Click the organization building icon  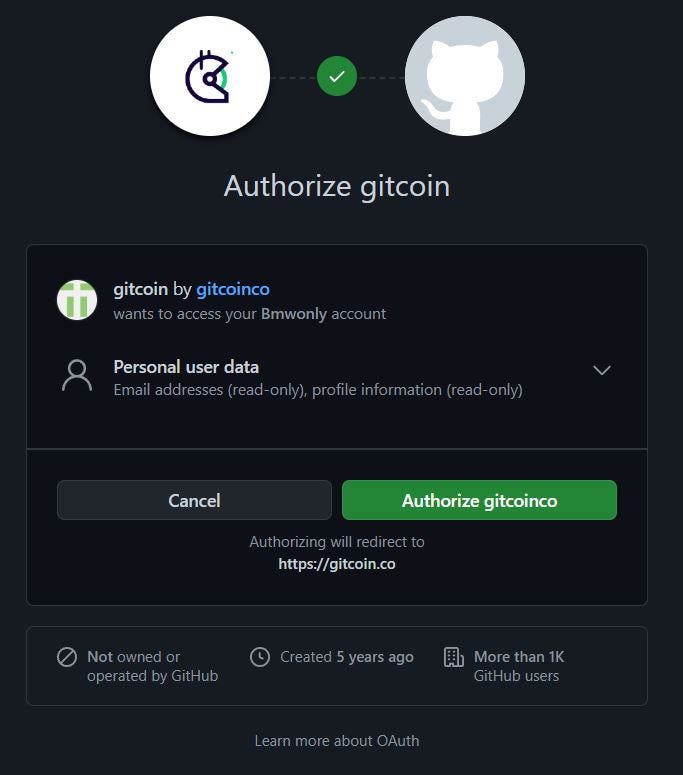tap(454, 657)
